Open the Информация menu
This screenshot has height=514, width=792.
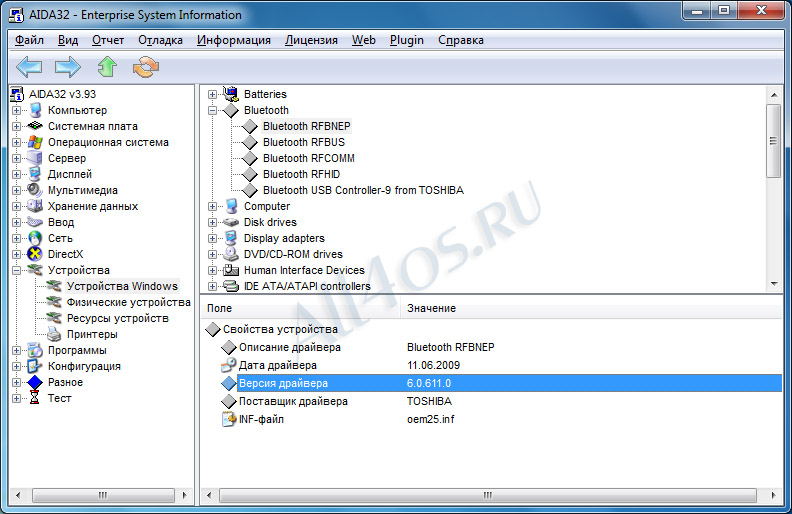pos(234,40)
